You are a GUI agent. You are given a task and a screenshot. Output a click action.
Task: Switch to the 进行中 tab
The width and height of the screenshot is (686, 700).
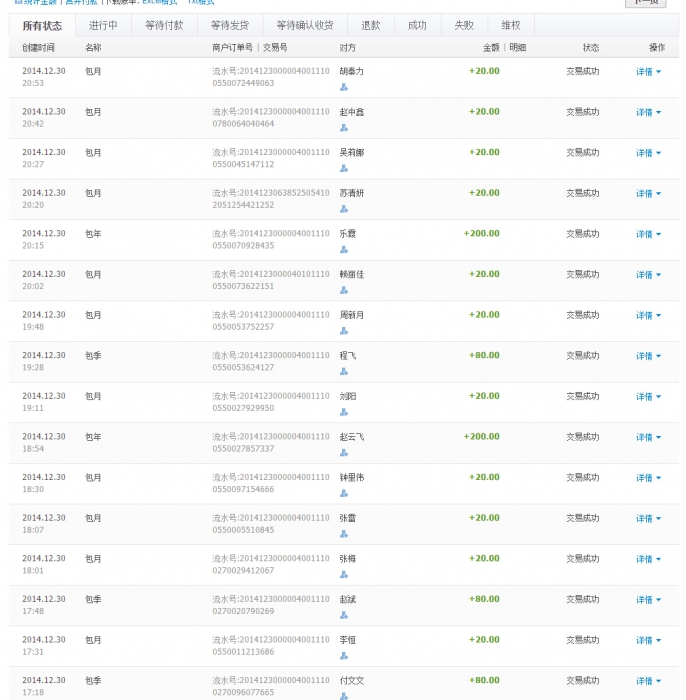[x=103, y=26]
